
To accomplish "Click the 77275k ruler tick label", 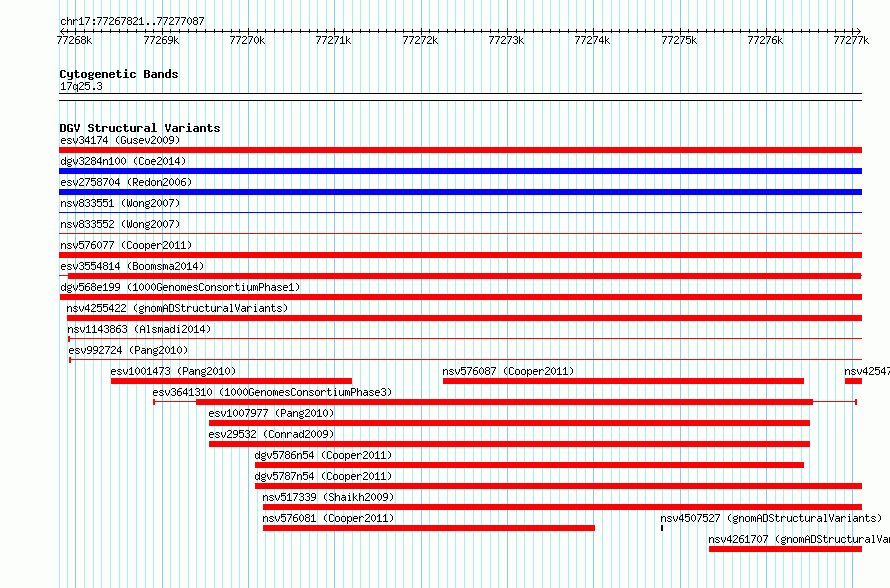I will (x=679, y=40).
